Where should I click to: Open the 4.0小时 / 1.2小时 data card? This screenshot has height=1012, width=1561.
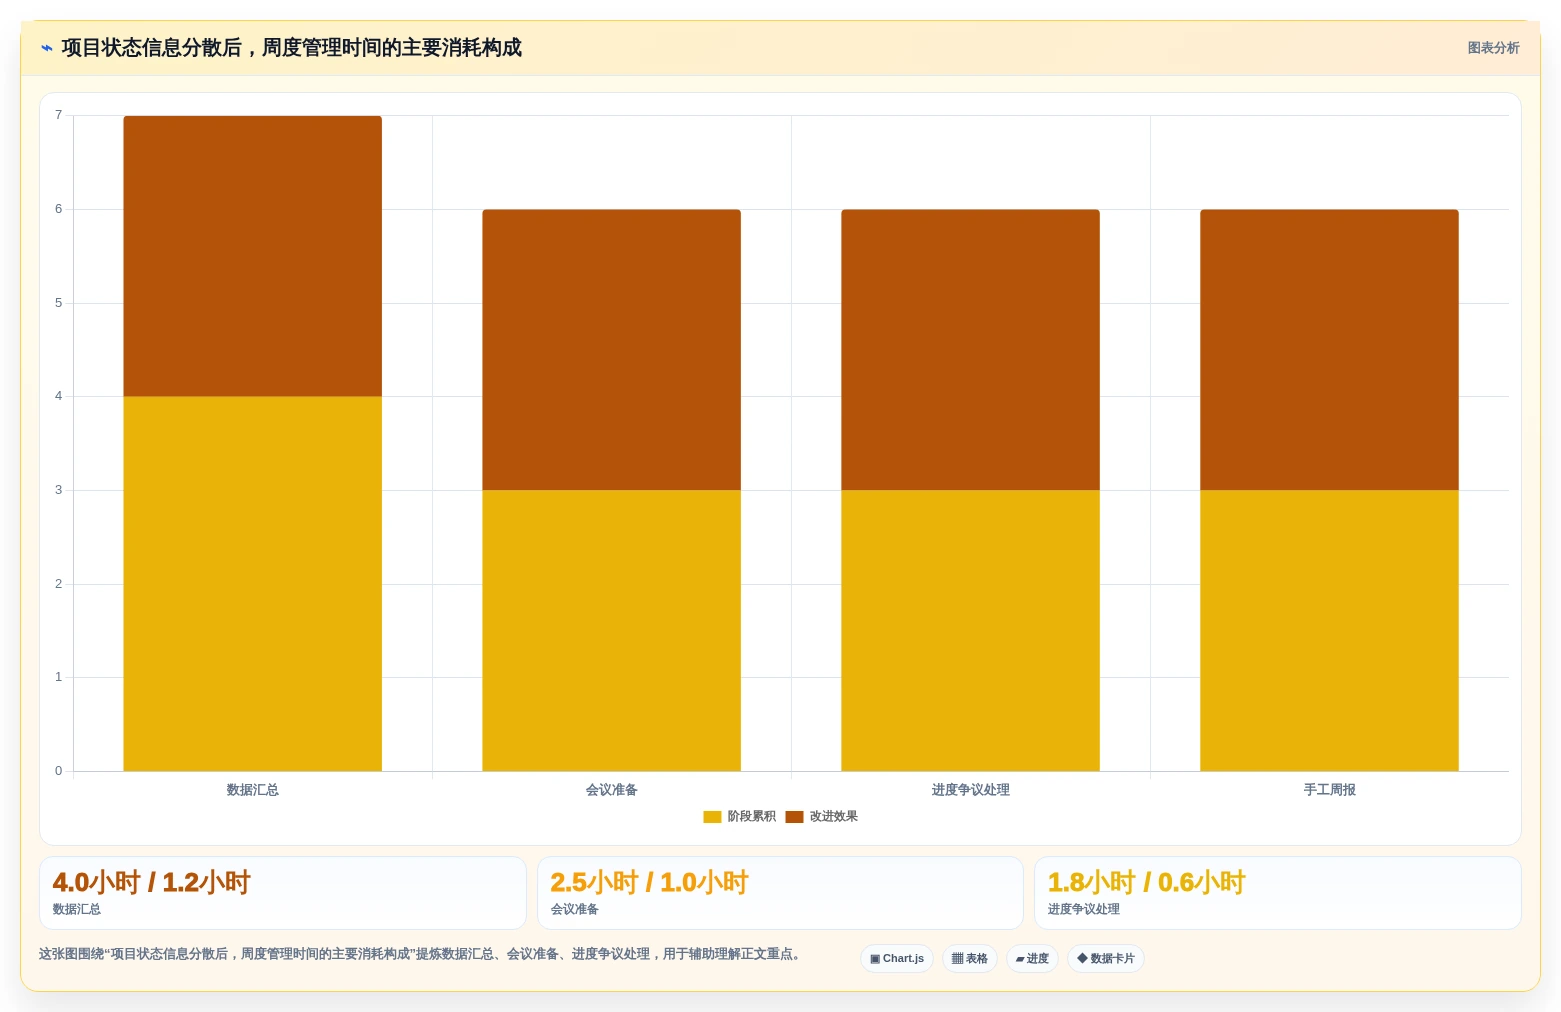coord(282,893)
